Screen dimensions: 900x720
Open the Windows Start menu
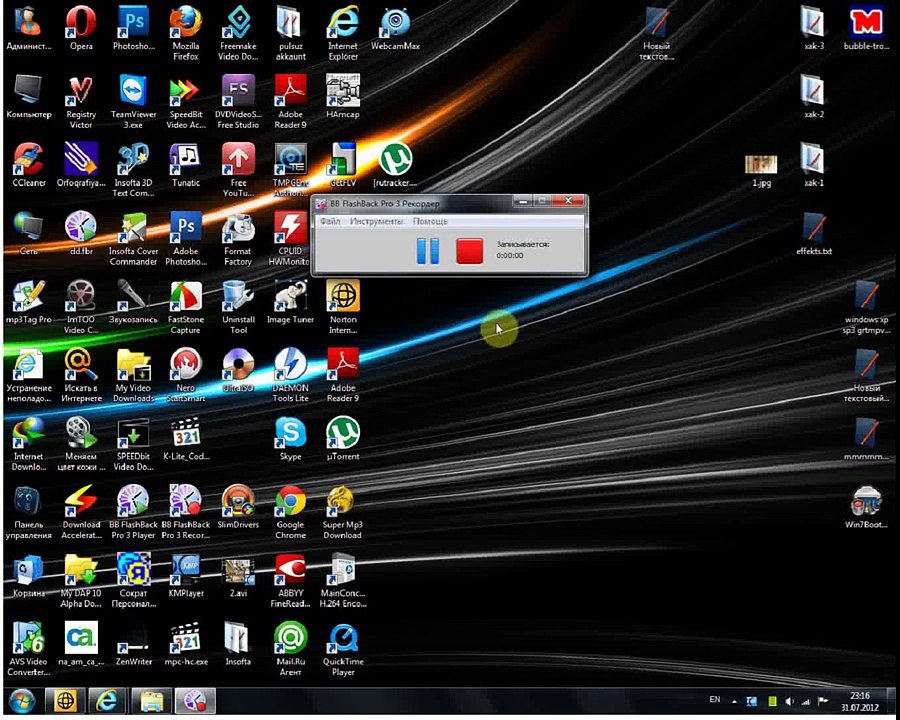coord(22,701)
